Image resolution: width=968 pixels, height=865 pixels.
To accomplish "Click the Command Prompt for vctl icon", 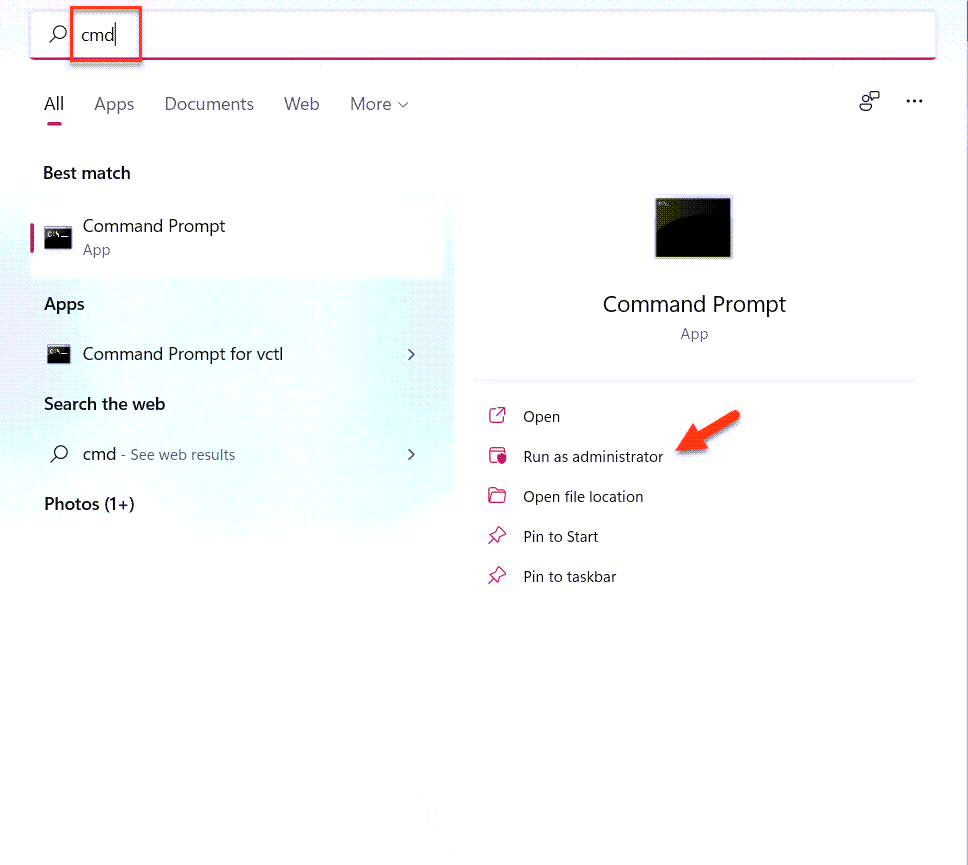I will coord(58,354).
